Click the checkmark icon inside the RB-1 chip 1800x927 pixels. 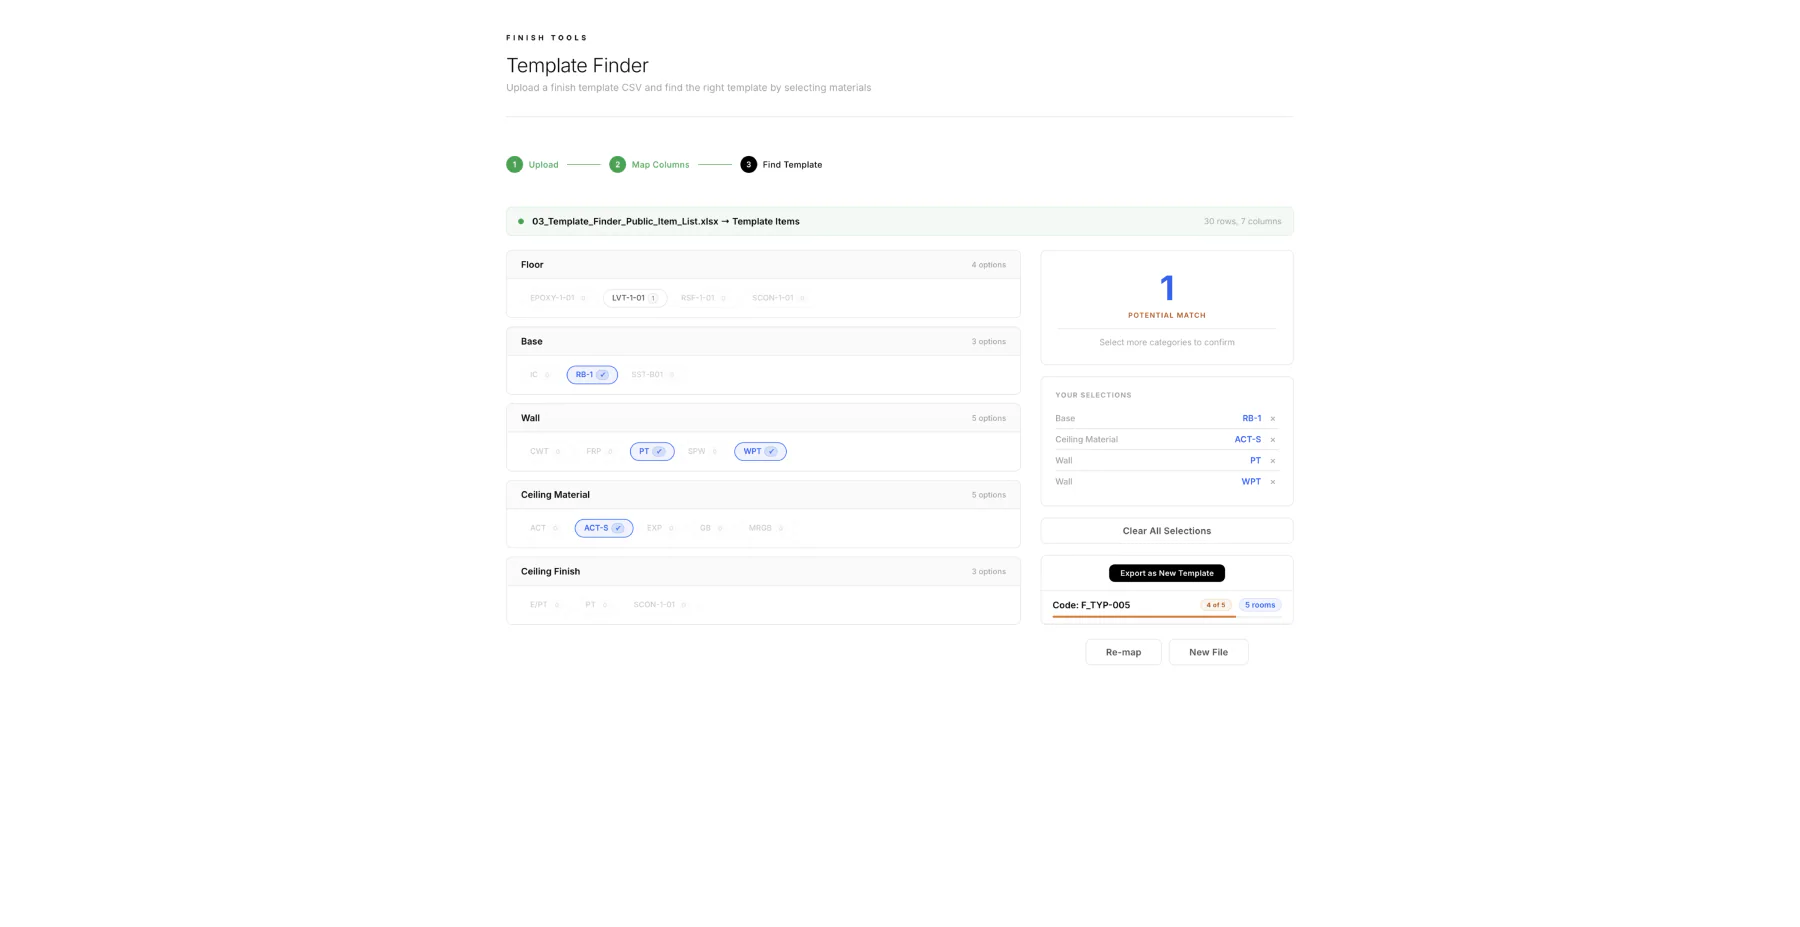(602, 374)
